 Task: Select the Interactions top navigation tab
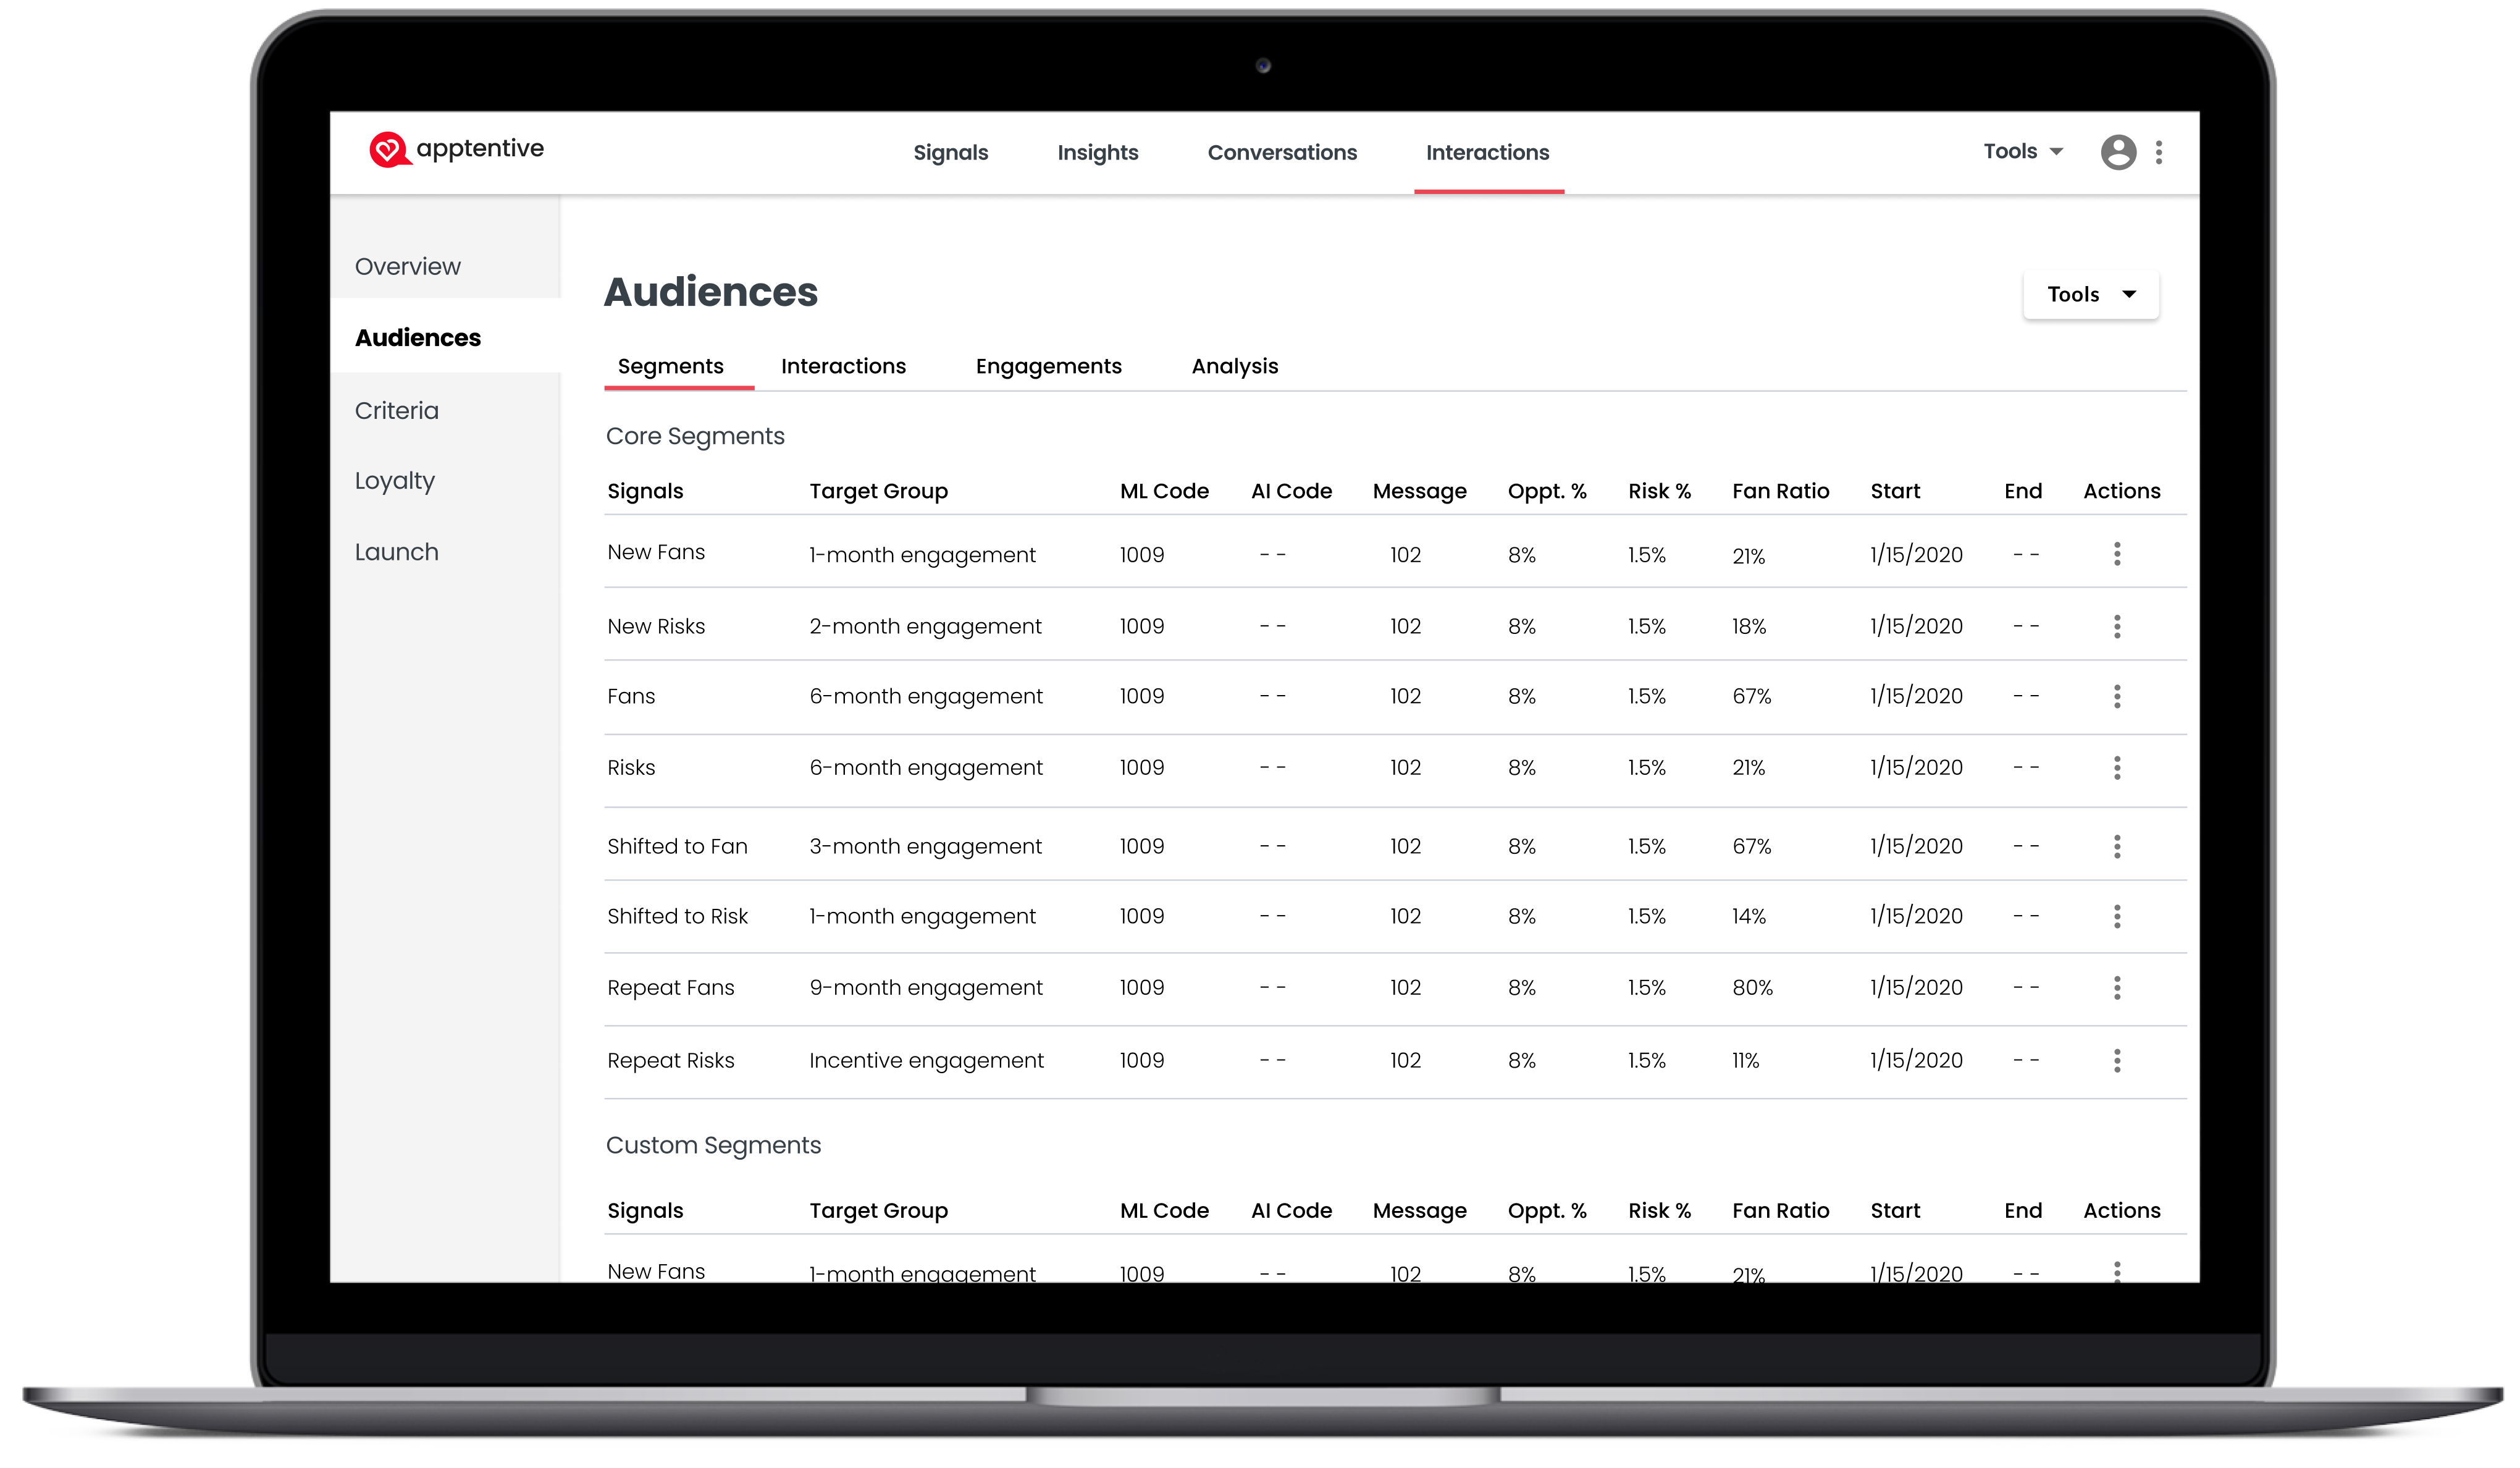tap(1487, 152)
